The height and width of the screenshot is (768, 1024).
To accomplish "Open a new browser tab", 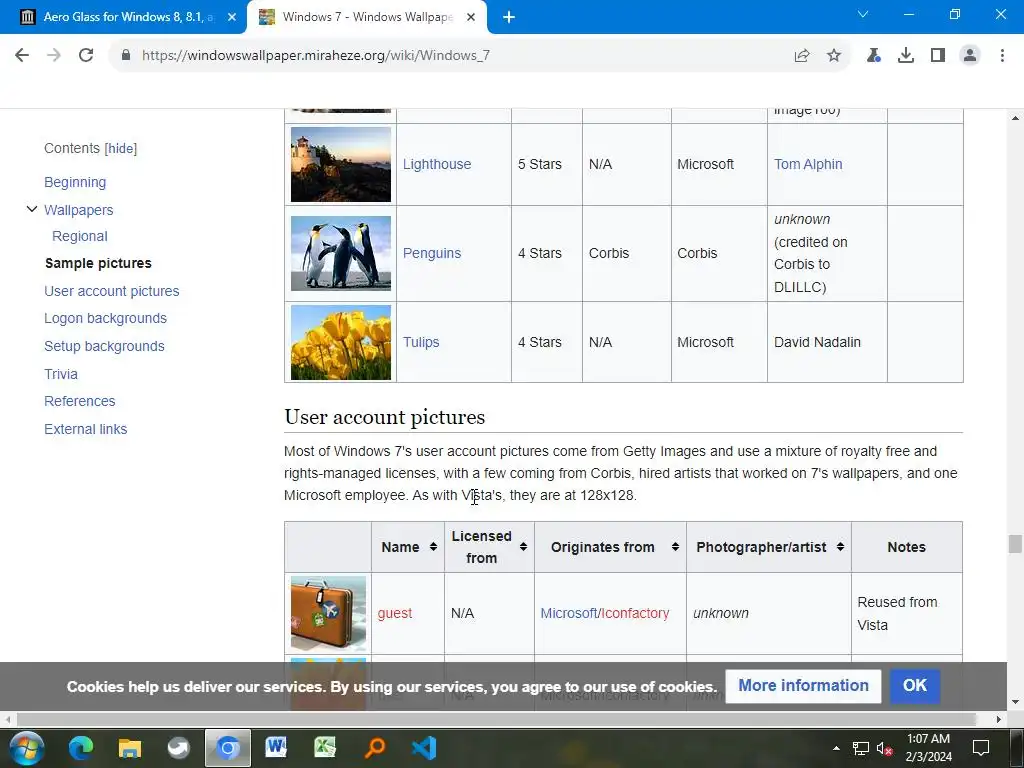I will [509, 18].
